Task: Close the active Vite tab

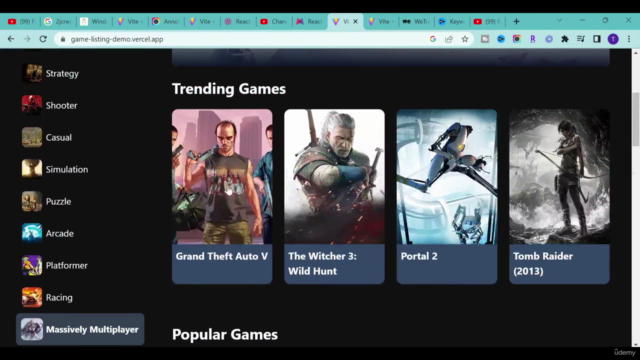Action: point(356,22)
